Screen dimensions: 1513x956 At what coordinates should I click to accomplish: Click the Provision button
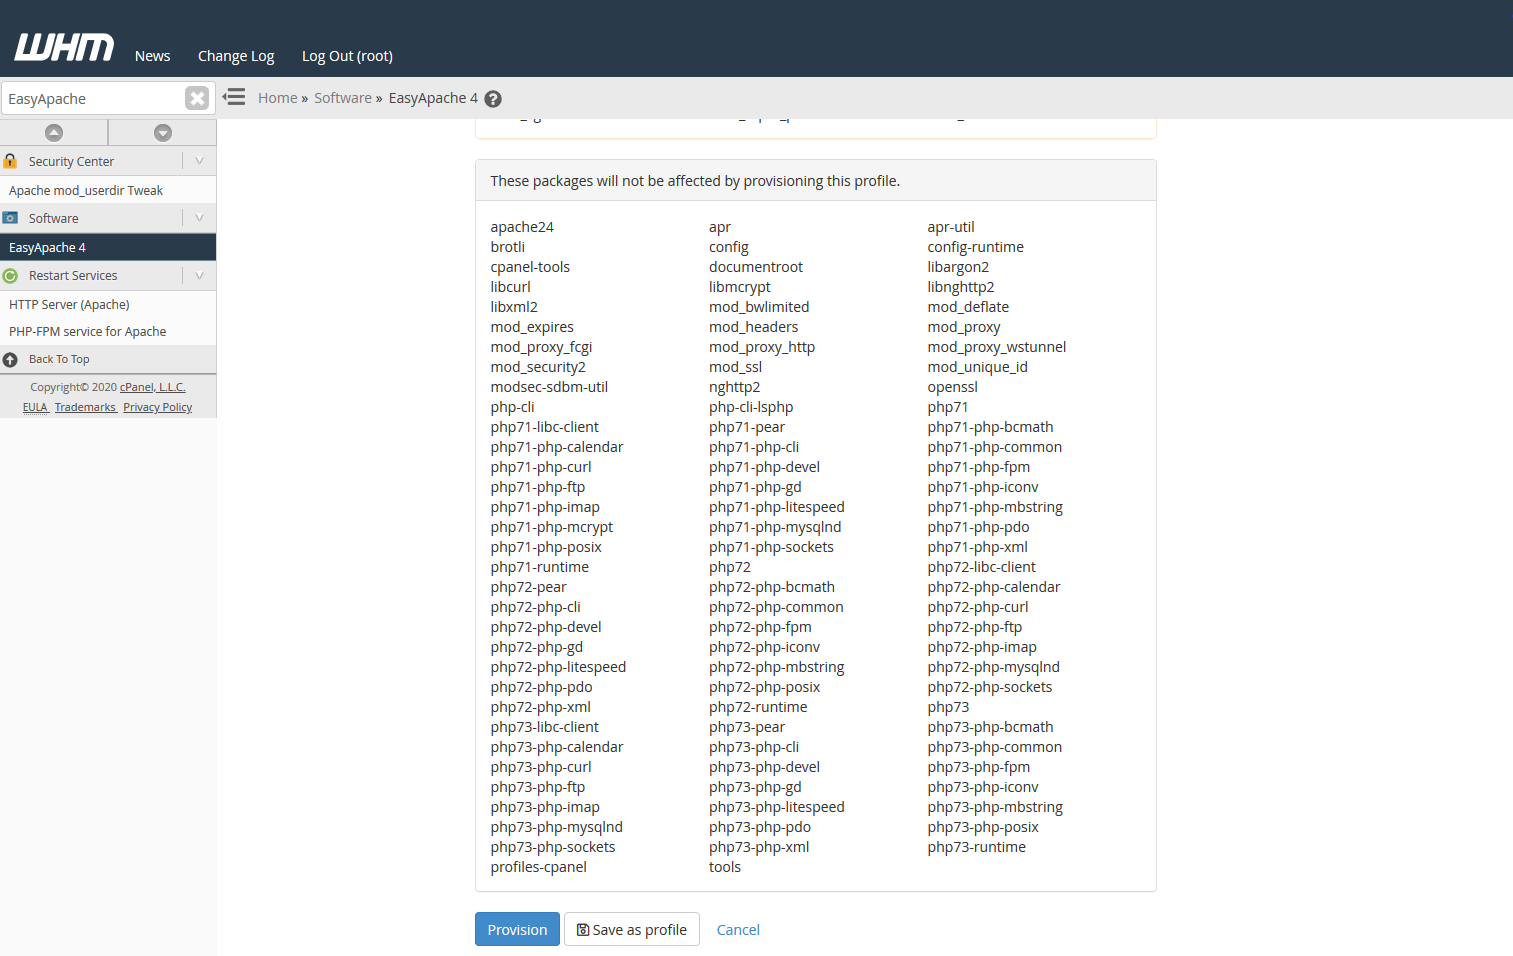pos(517,929)
